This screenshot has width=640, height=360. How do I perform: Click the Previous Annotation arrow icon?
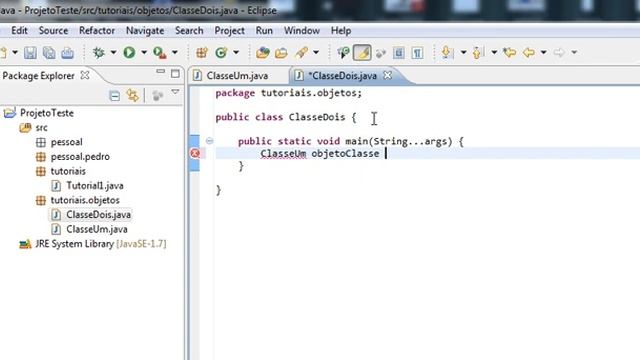[477, 53]
